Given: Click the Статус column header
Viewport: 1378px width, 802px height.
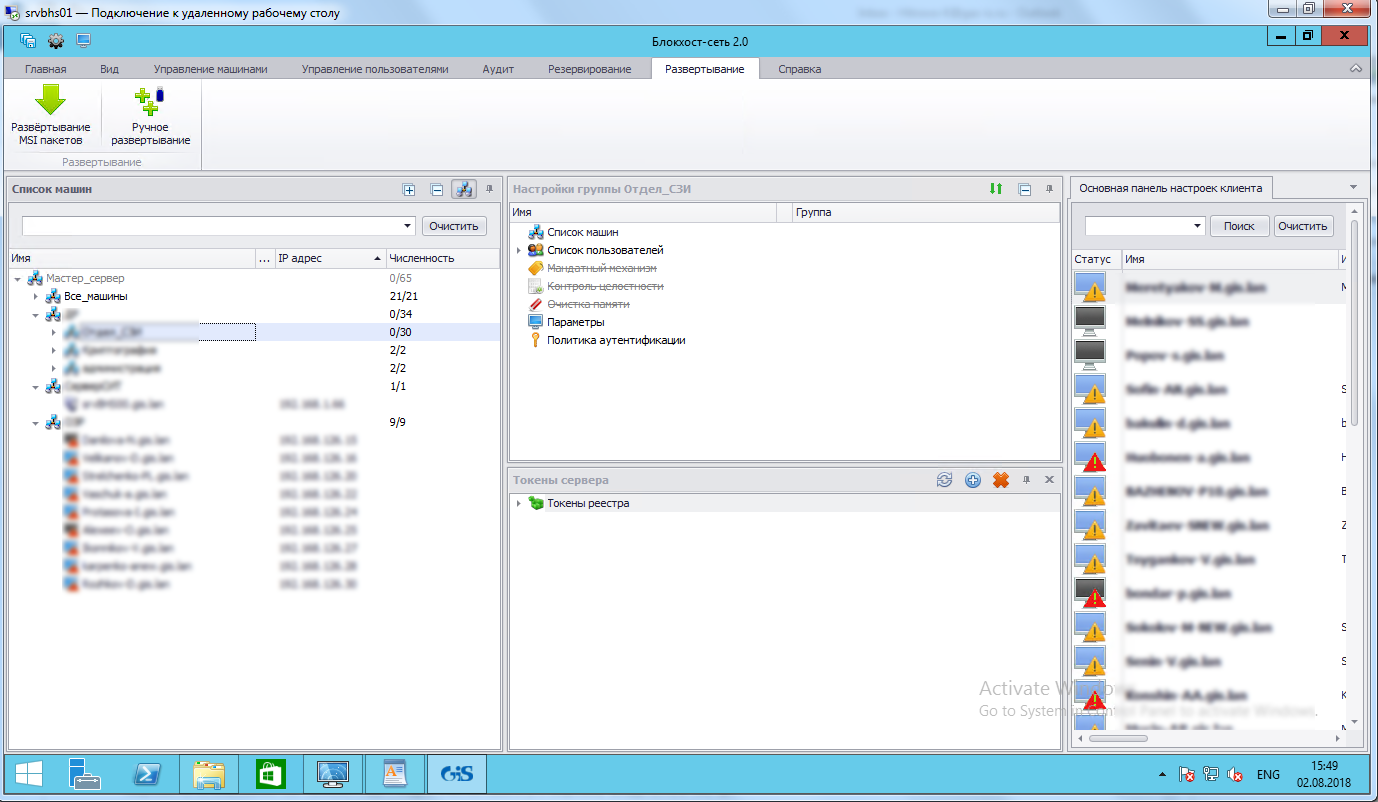Looking at the screenshot, I should coord(1096,259).
